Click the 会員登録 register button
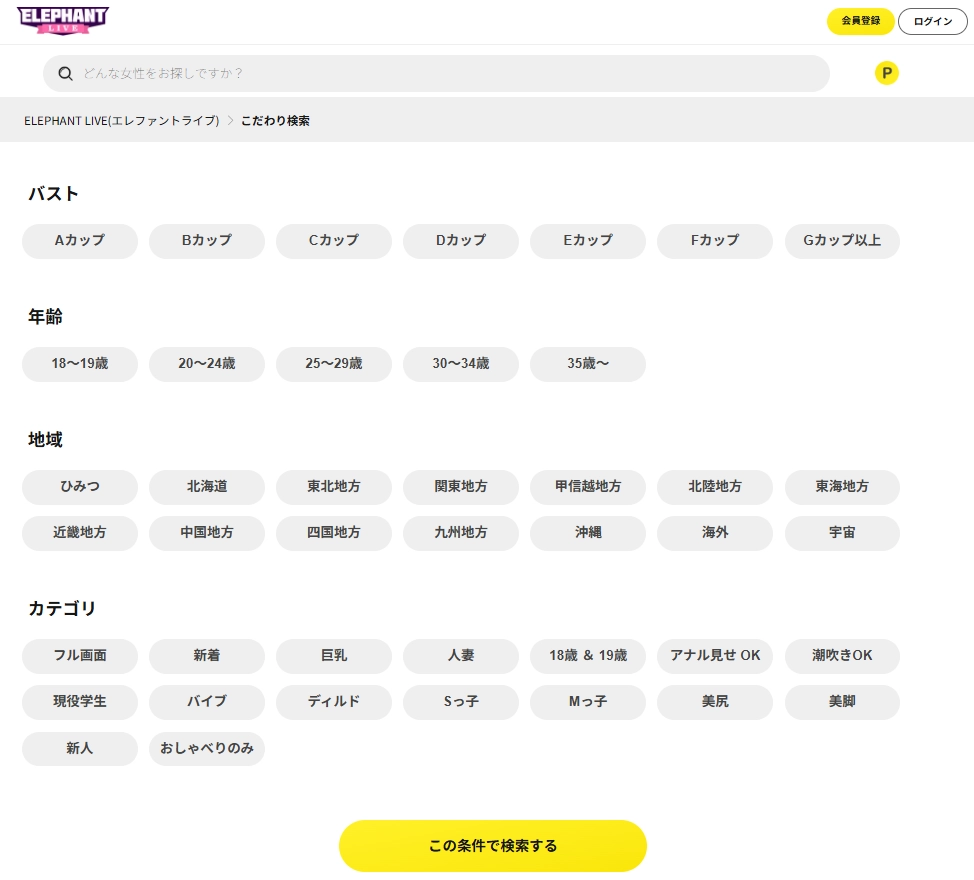This screenshot has width=974, height=880. (x=860, y=21)
